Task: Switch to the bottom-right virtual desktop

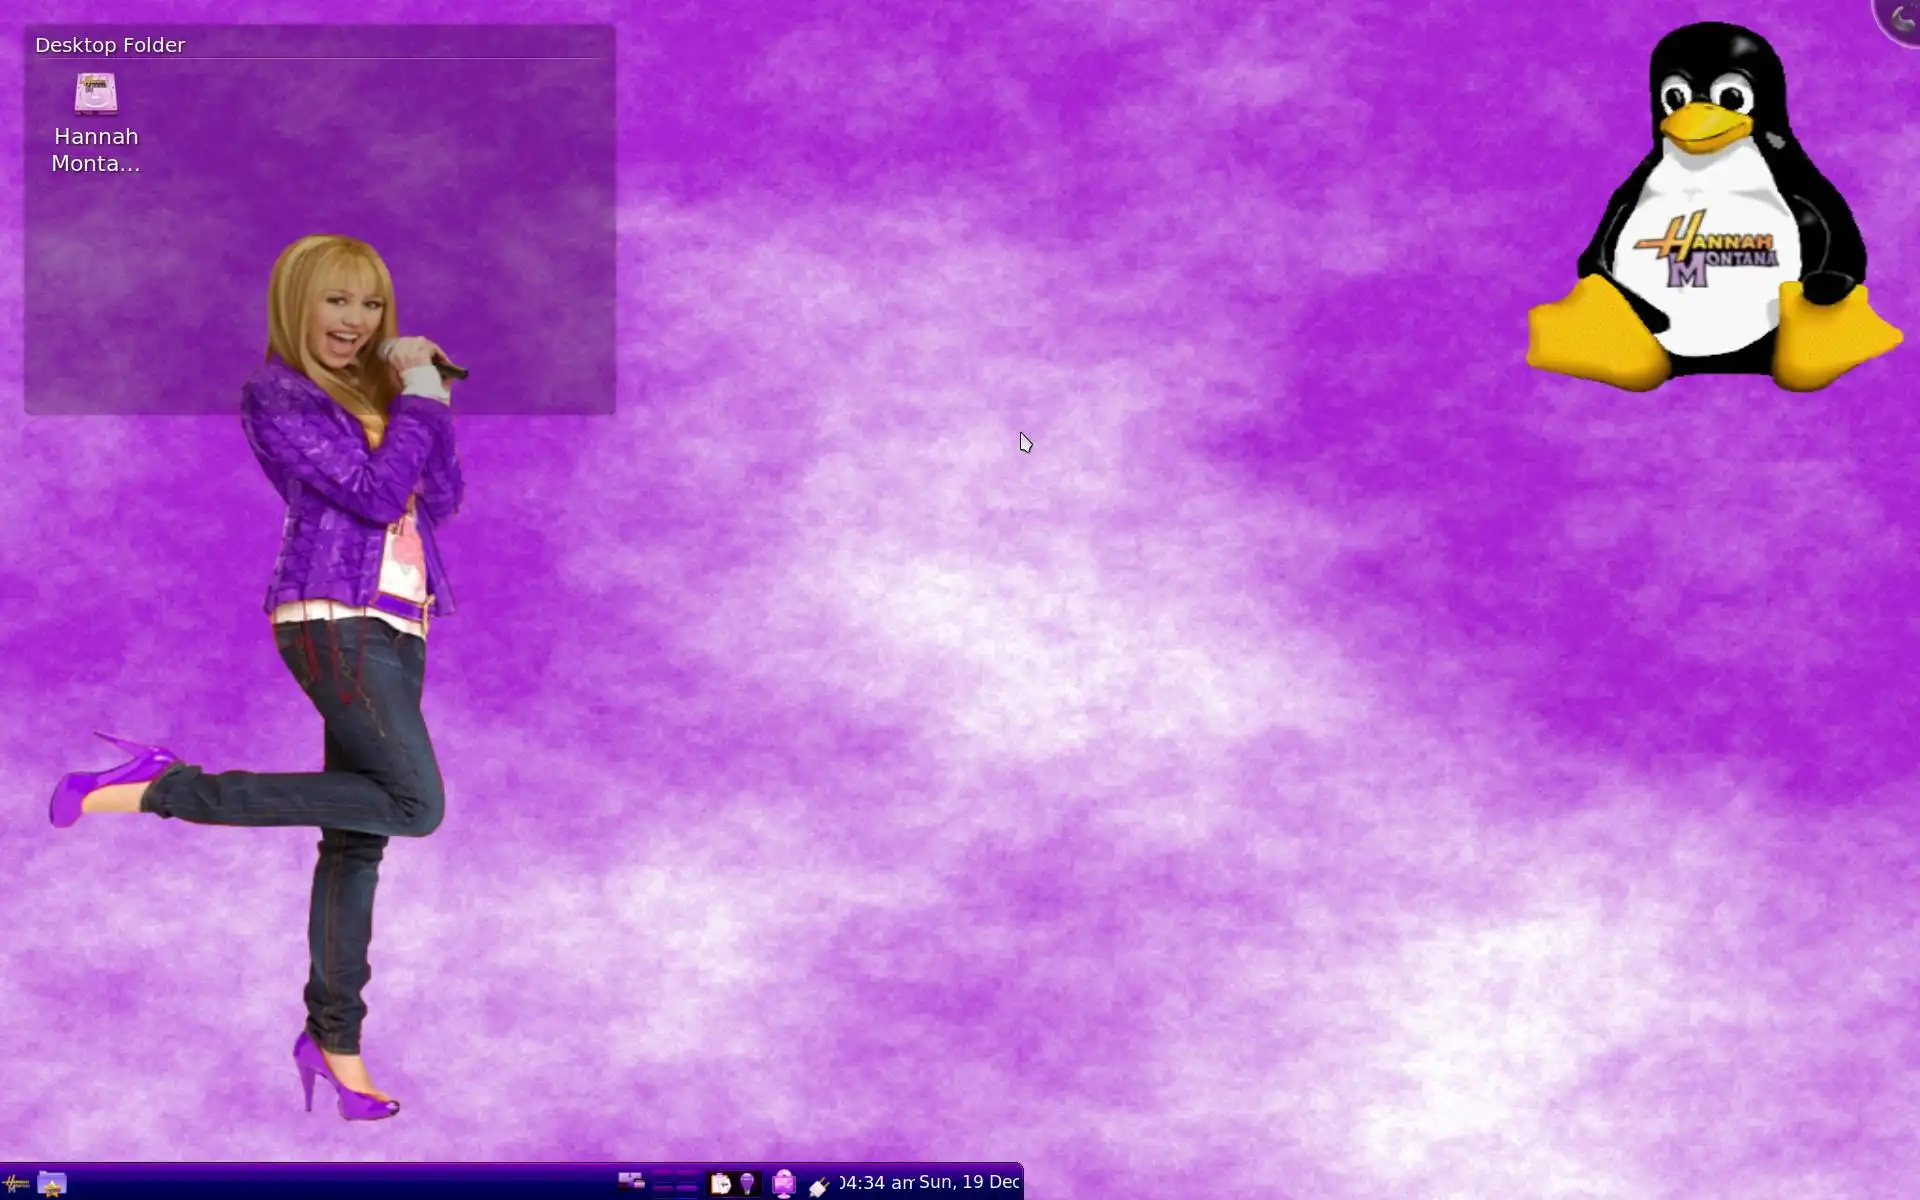Action: coord(687,1190)
